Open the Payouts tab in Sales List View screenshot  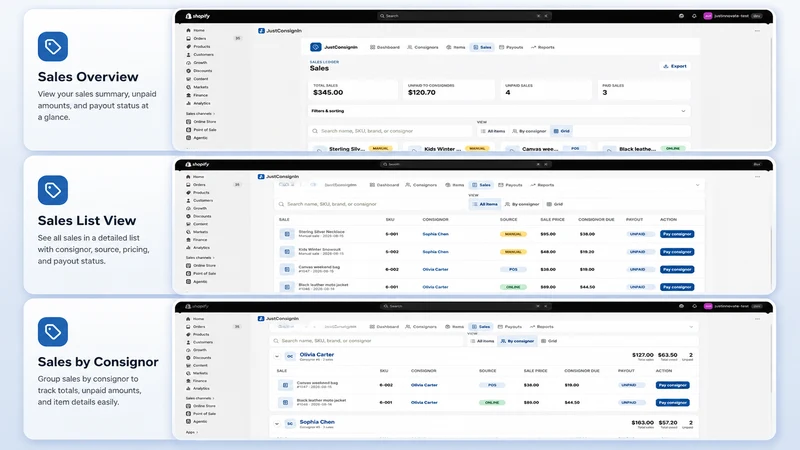tap(510, 185)
